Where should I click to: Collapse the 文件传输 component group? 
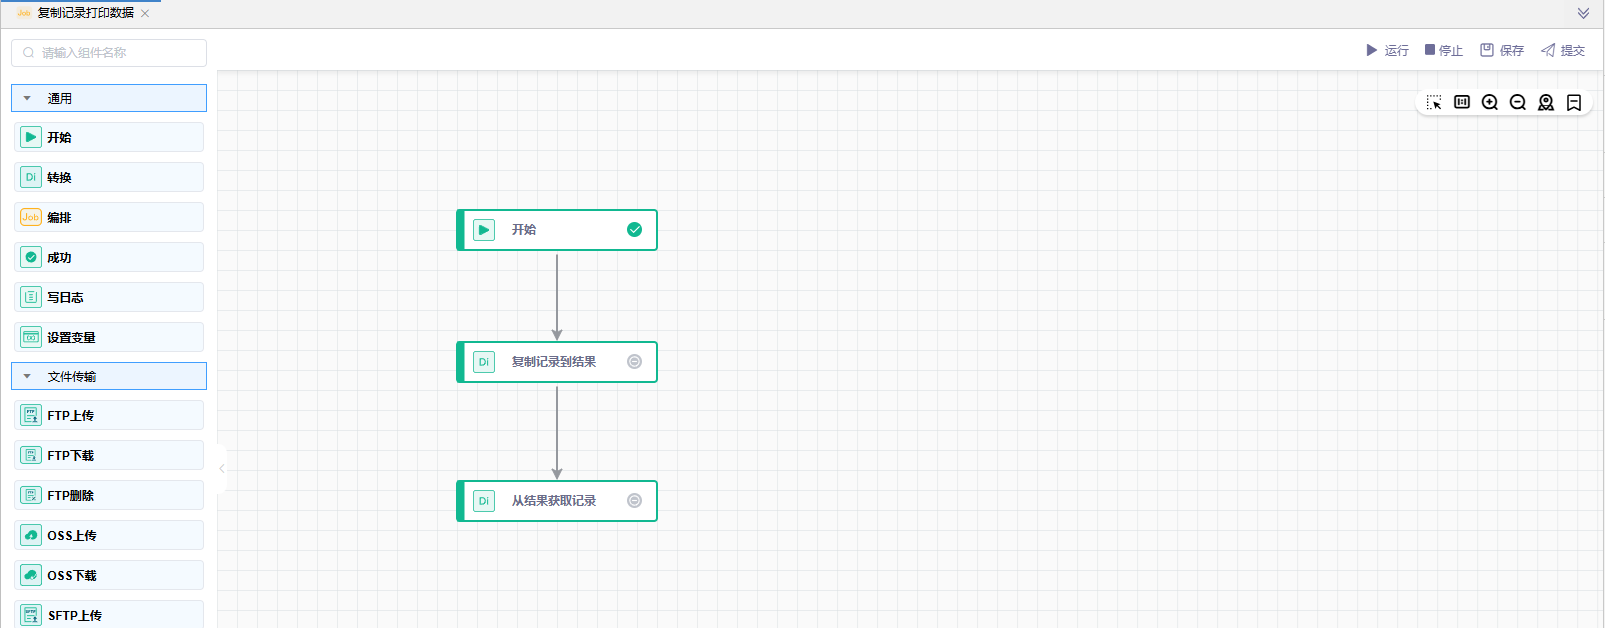27,377
